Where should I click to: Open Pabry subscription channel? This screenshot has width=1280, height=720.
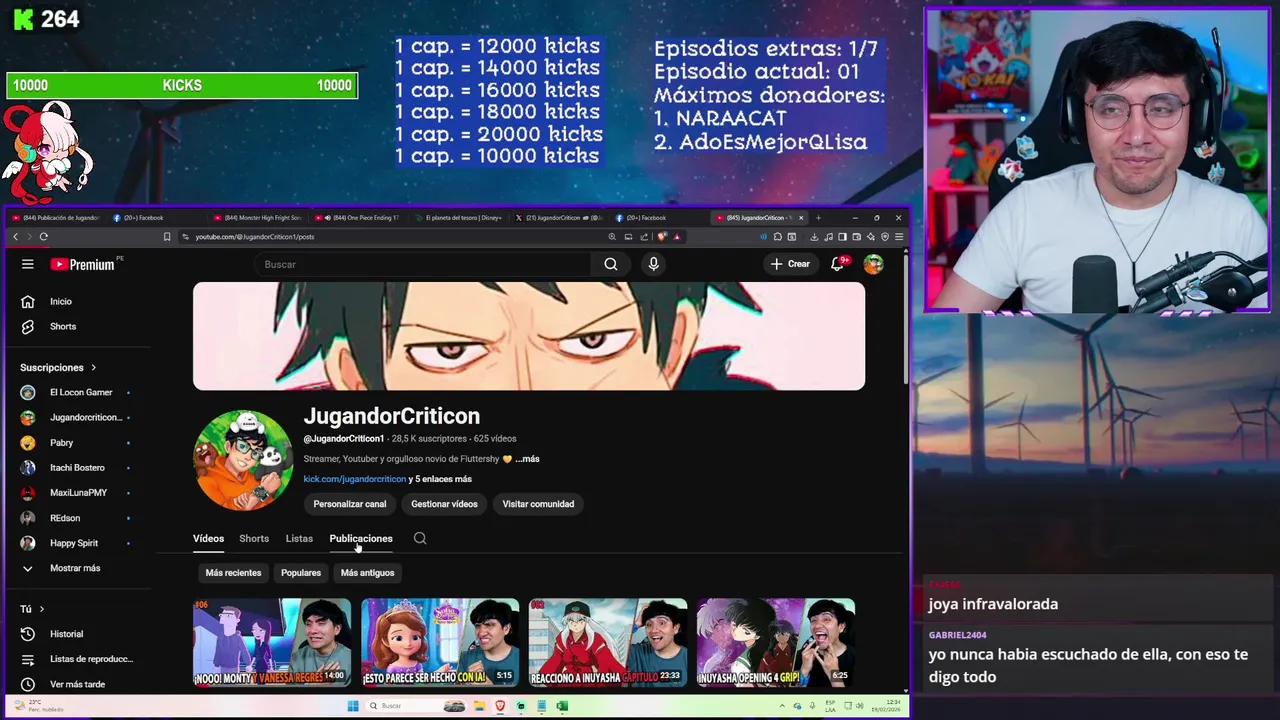[61, 442]
